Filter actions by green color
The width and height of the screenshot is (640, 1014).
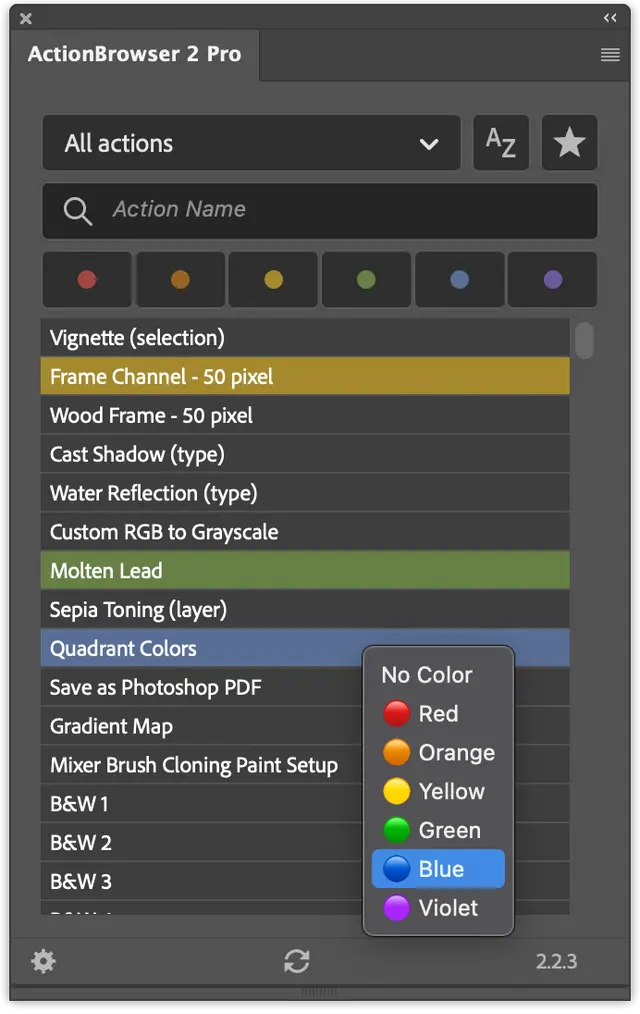tap(366, 279)
